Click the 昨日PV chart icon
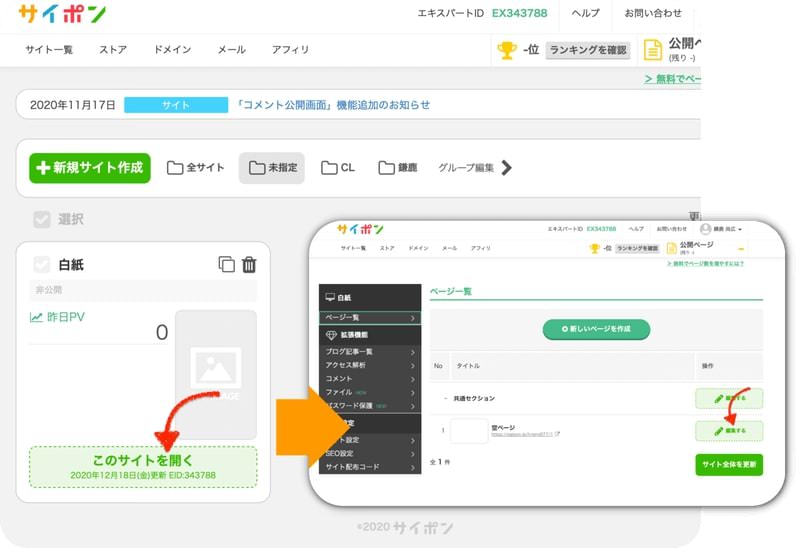The width and height of the screenshot is (800, 548). 36,317
